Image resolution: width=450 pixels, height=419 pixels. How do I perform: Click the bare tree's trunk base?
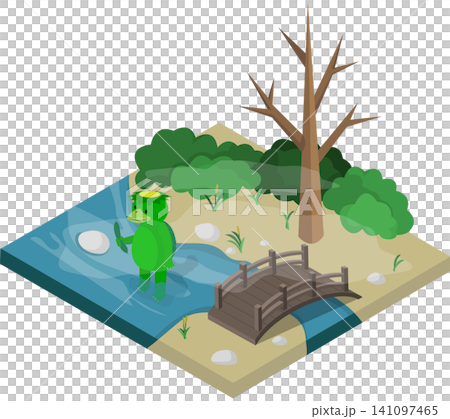coord(311,230)
